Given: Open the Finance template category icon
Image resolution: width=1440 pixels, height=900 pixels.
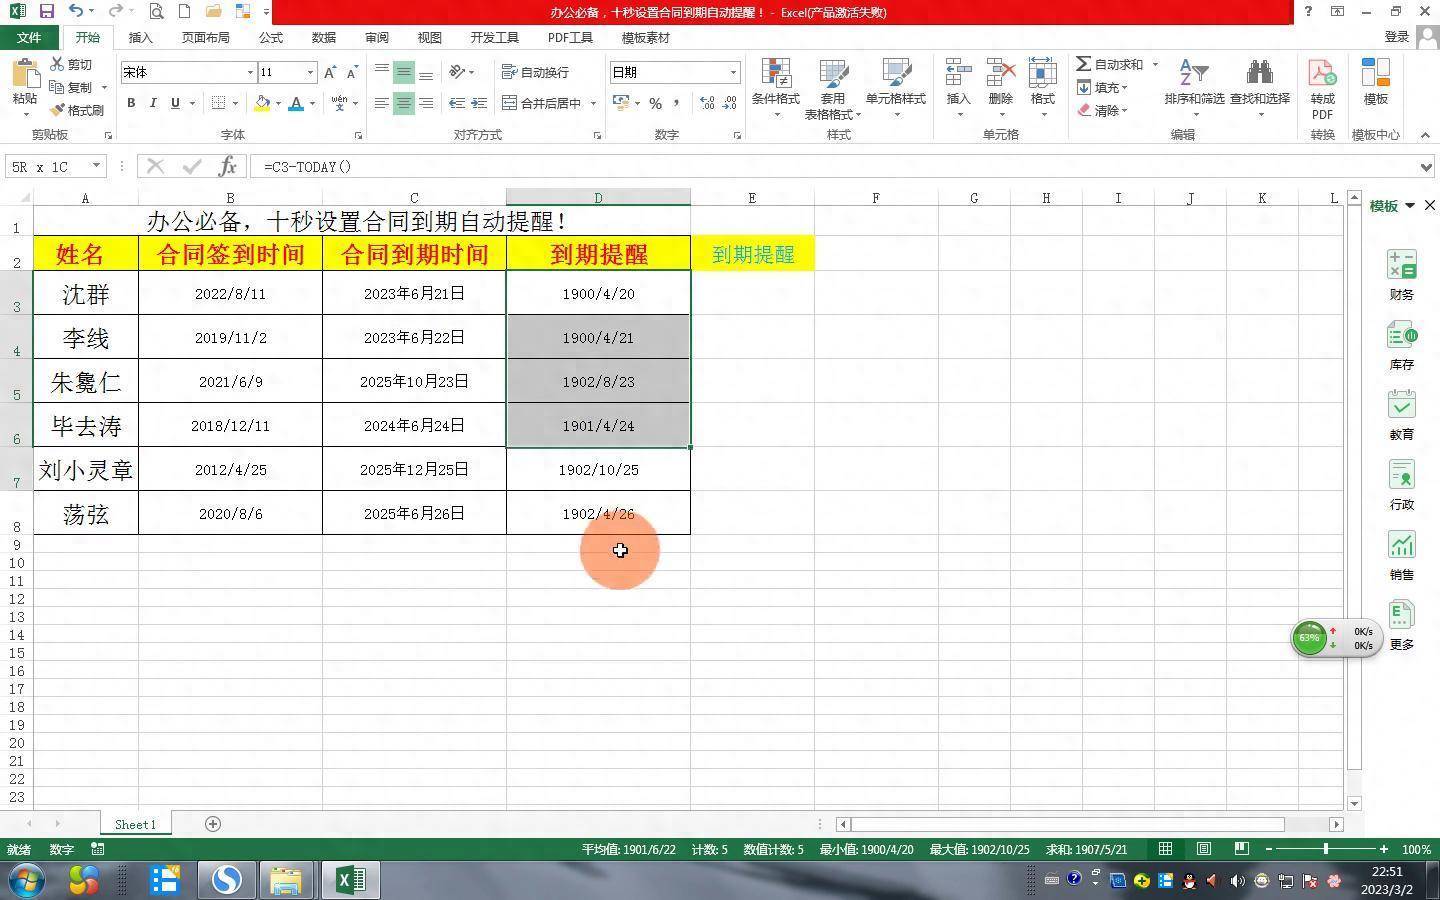Looking at the screenshot, I should tap(1401, 265).
